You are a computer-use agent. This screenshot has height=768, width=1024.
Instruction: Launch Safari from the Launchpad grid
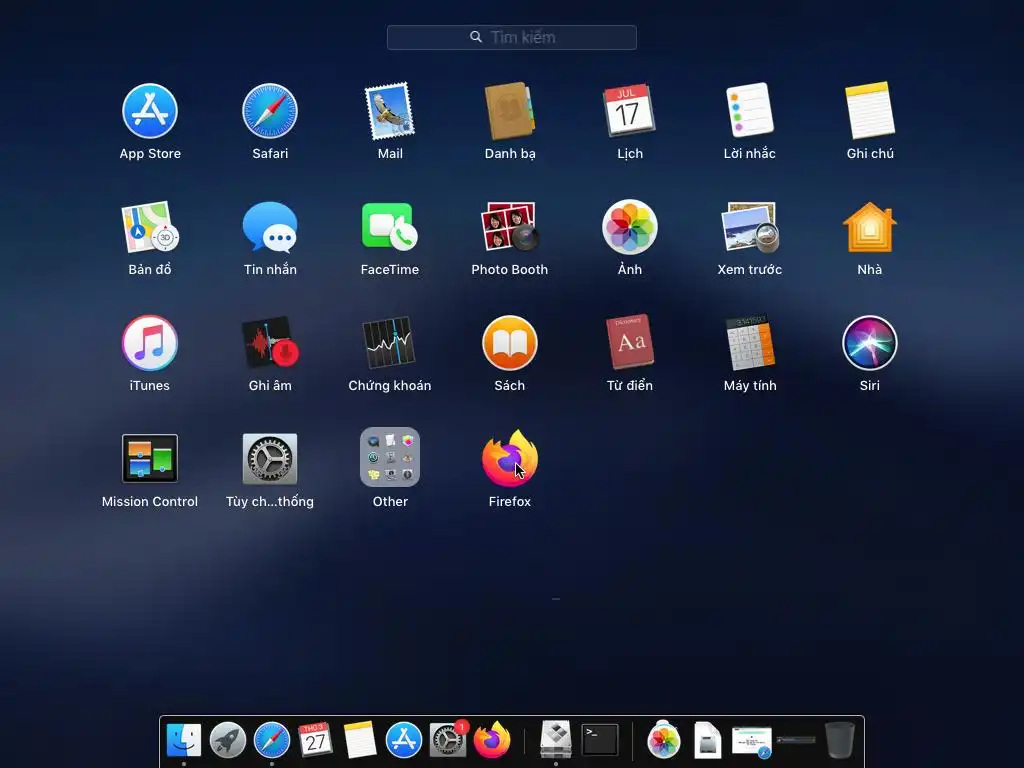[x=270, y=111]
